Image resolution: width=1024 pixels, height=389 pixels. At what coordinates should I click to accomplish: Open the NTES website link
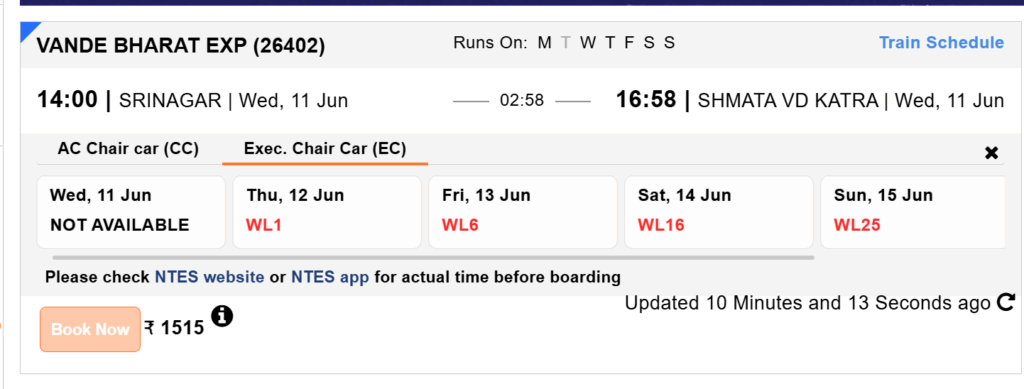(x=209, y=277)
